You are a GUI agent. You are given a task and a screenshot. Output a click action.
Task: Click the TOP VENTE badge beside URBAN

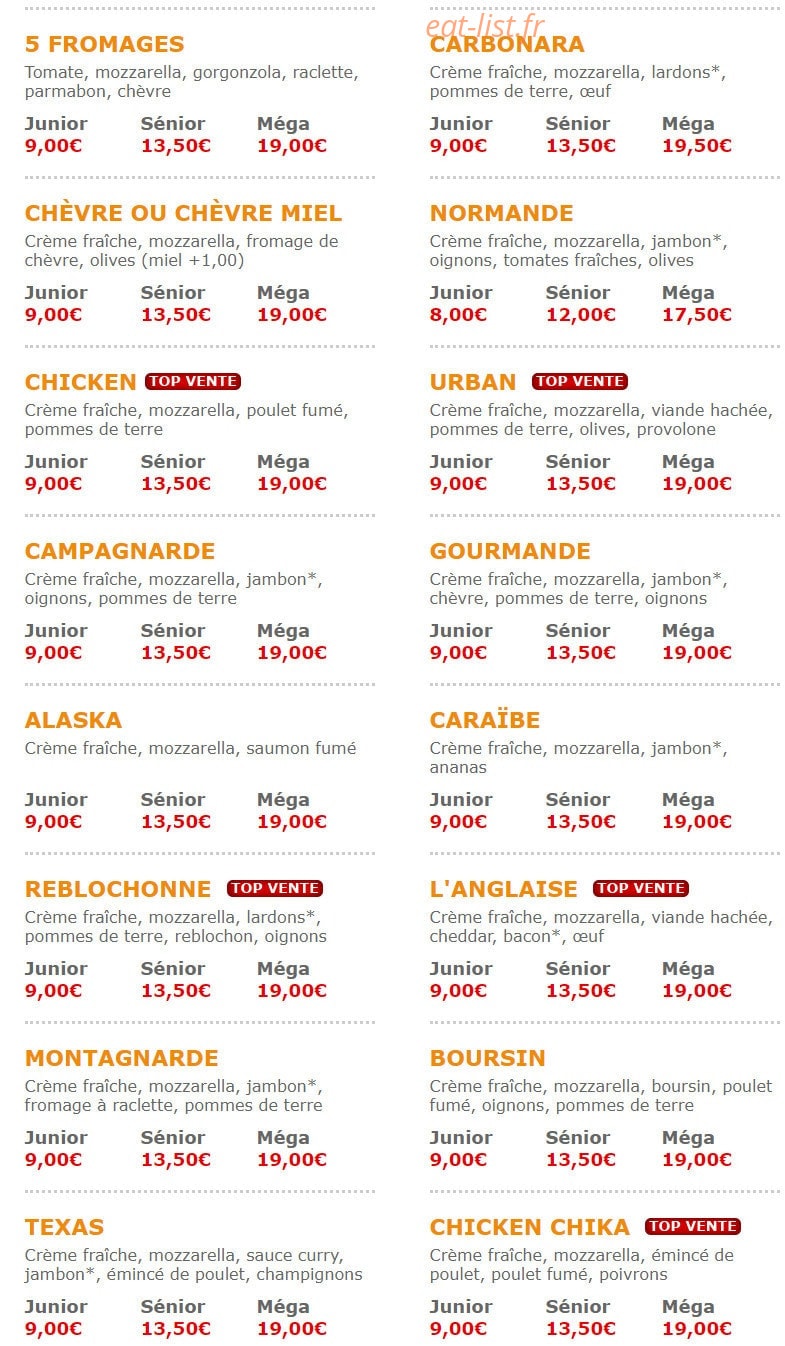tap(579, 381)
